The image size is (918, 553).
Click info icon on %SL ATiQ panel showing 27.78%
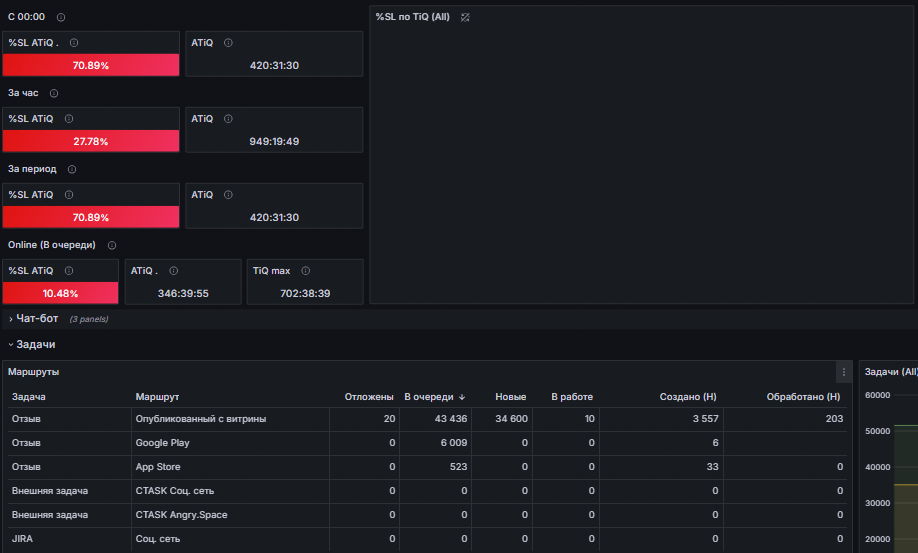69,119
